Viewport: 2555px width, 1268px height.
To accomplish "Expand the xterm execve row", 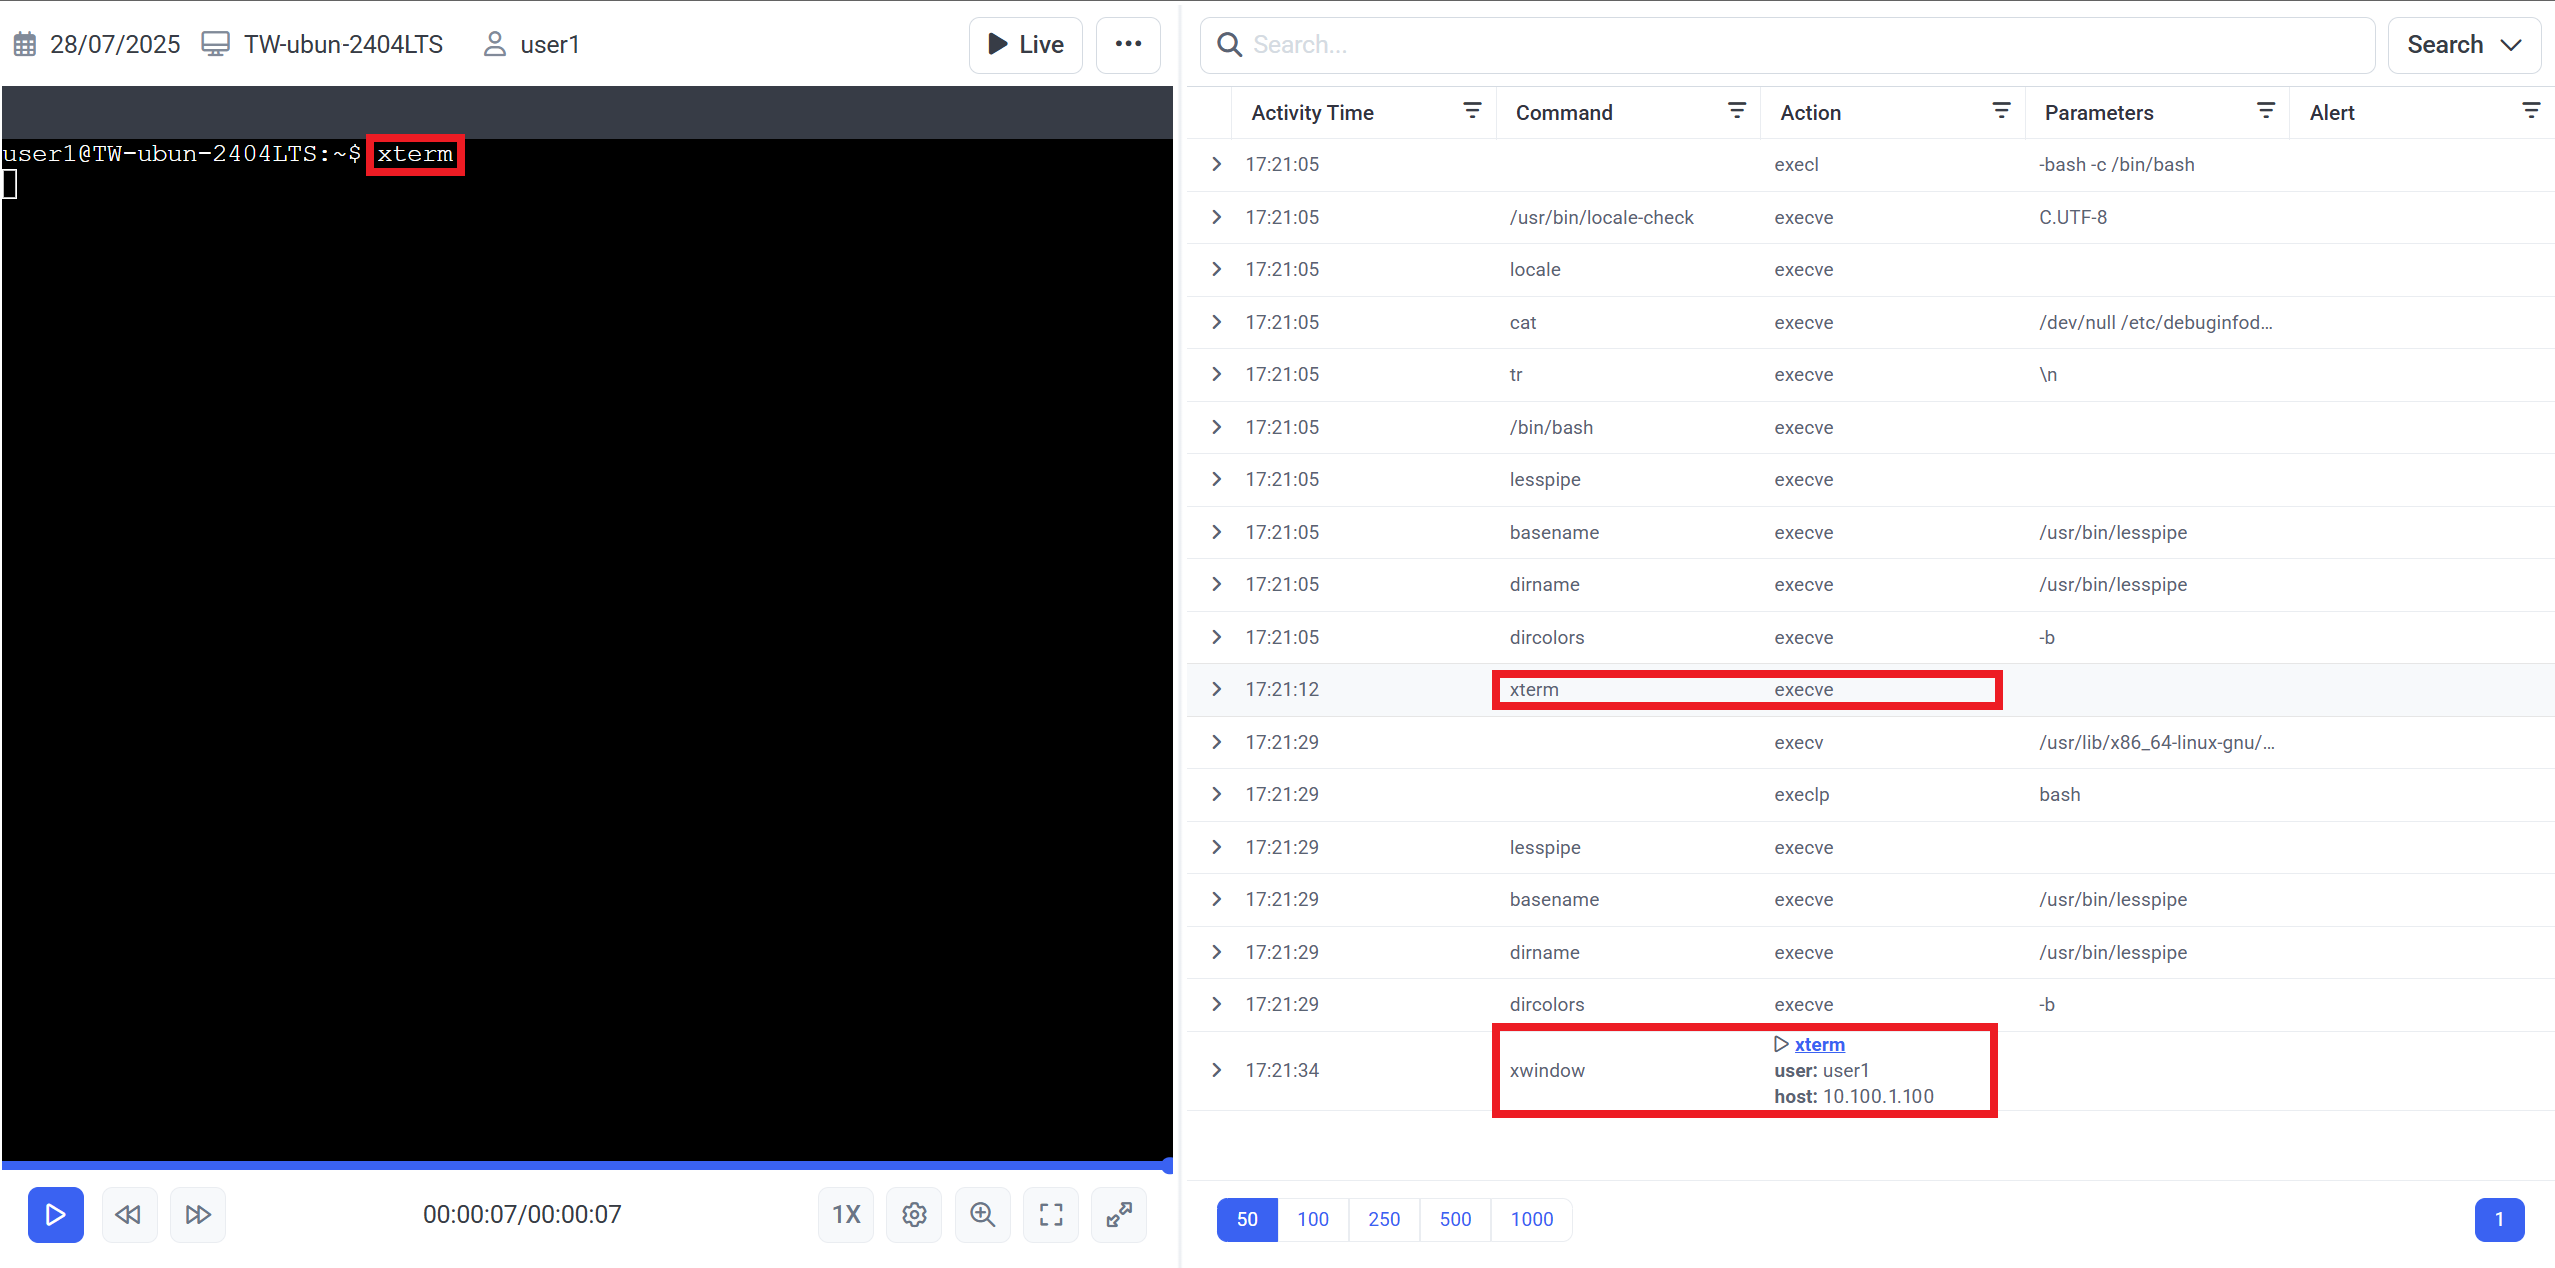I will 1216,689.
